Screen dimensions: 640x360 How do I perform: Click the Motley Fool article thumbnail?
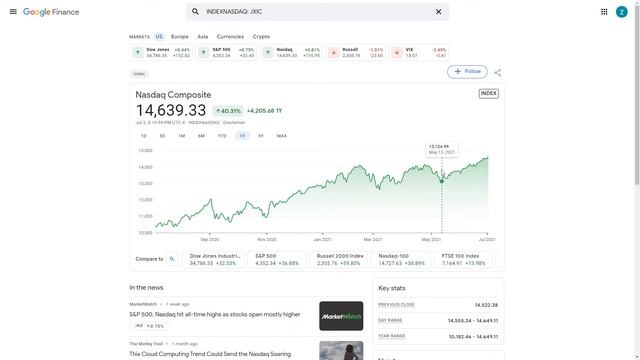tap(341, 351)
